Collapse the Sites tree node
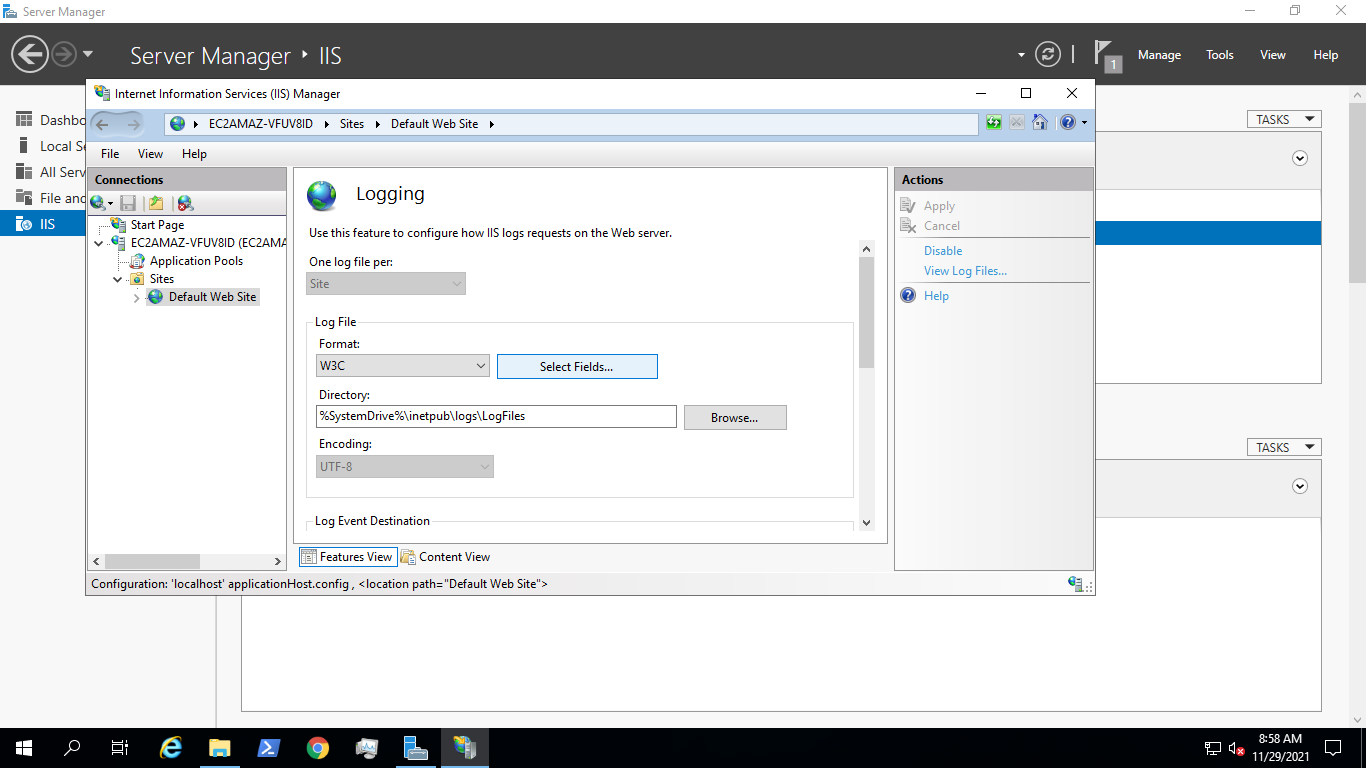 [117, 279]
